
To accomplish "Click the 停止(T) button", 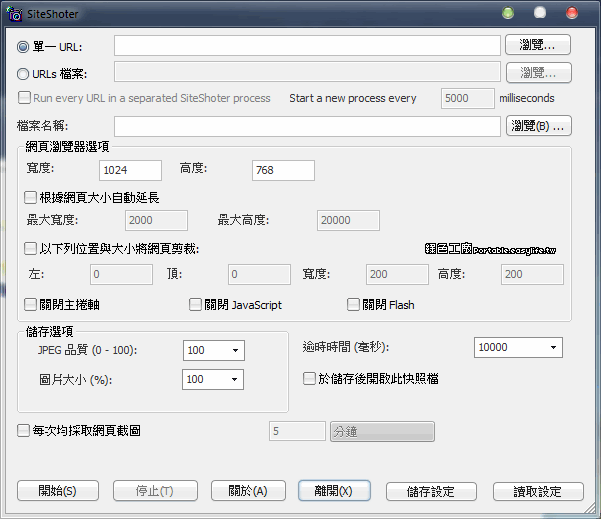I will tap(155, 491).
